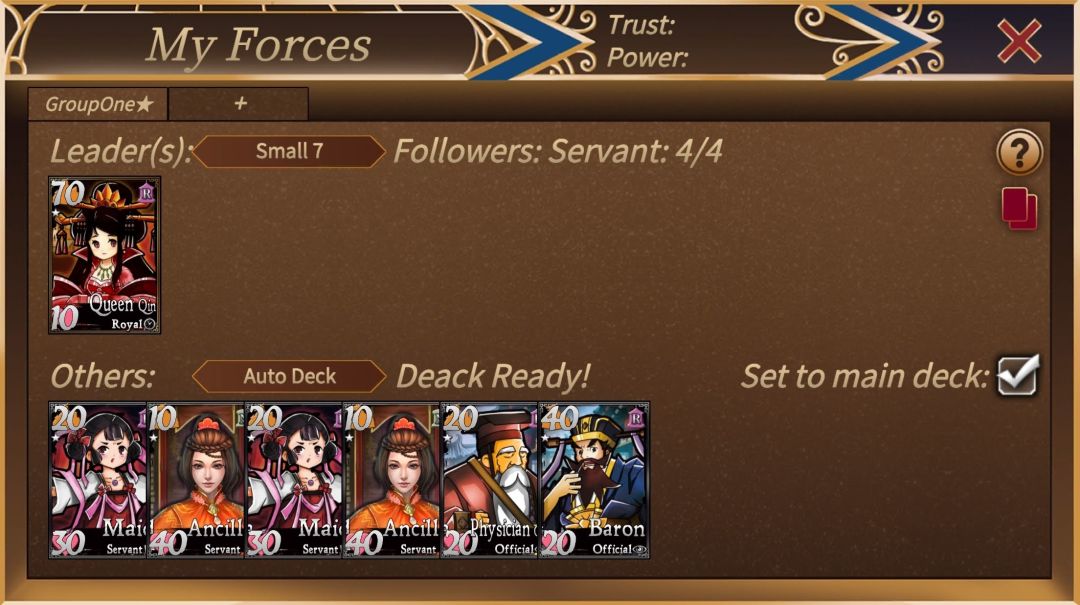
Task: Select the Baron official card
Action: pos(594,480)
